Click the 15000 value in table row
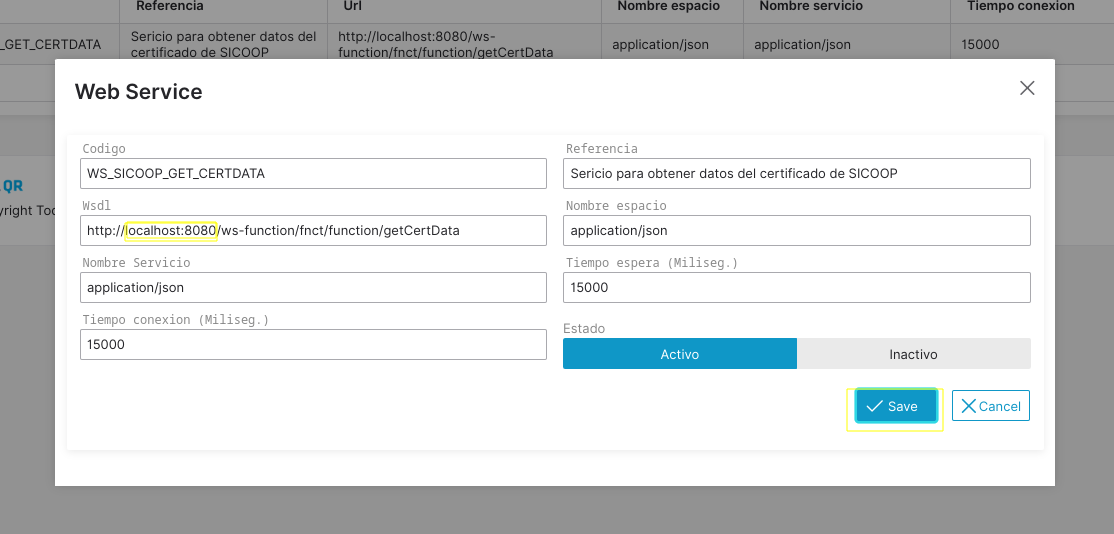This screenshot has width=1114, height=534. 979,44
